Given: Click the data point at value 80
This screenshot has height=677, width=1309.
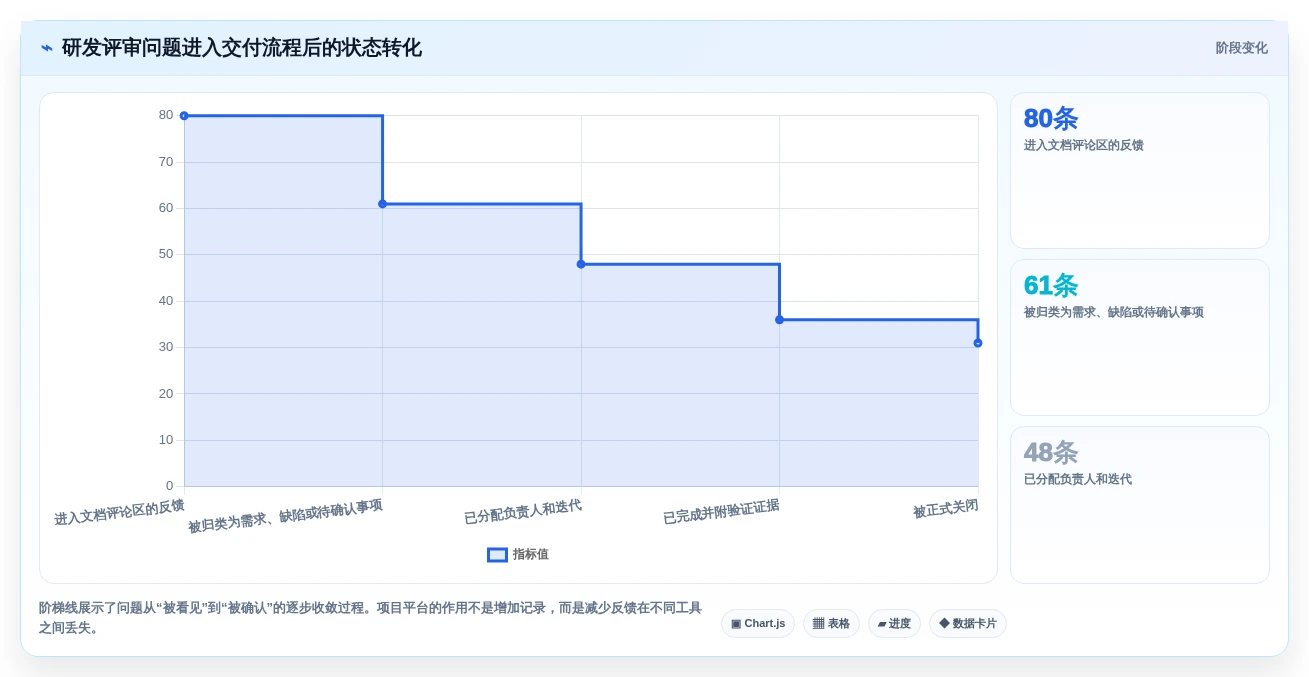Looking at the screenshot, I should (184, 116).
